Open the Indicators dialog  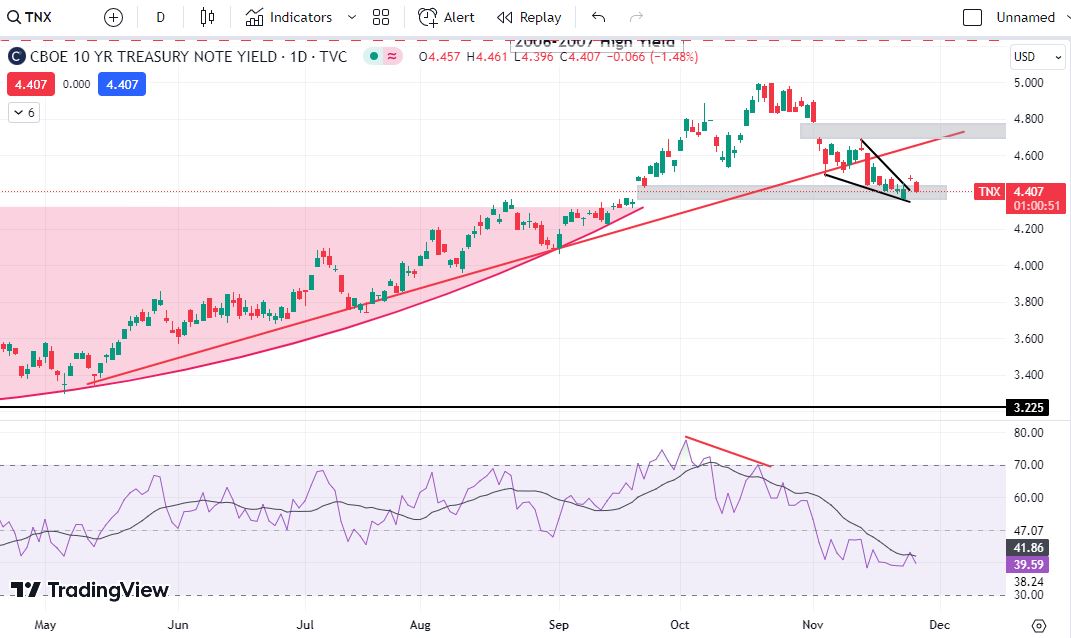click(288, 17)
